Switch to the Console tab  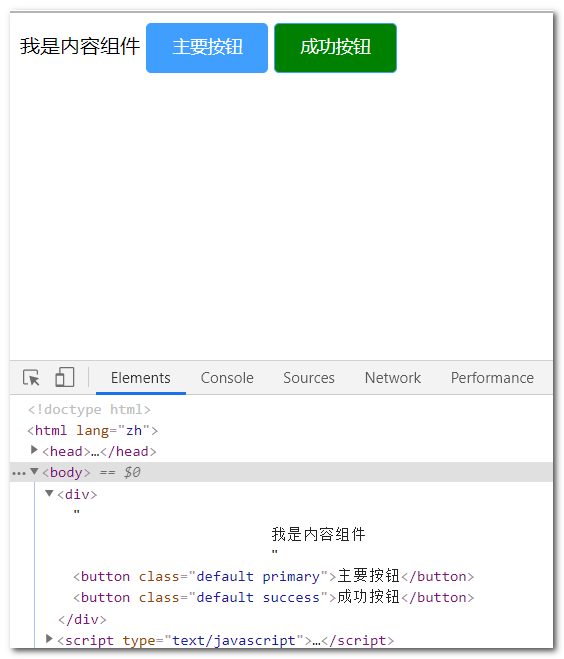(227, 378)
